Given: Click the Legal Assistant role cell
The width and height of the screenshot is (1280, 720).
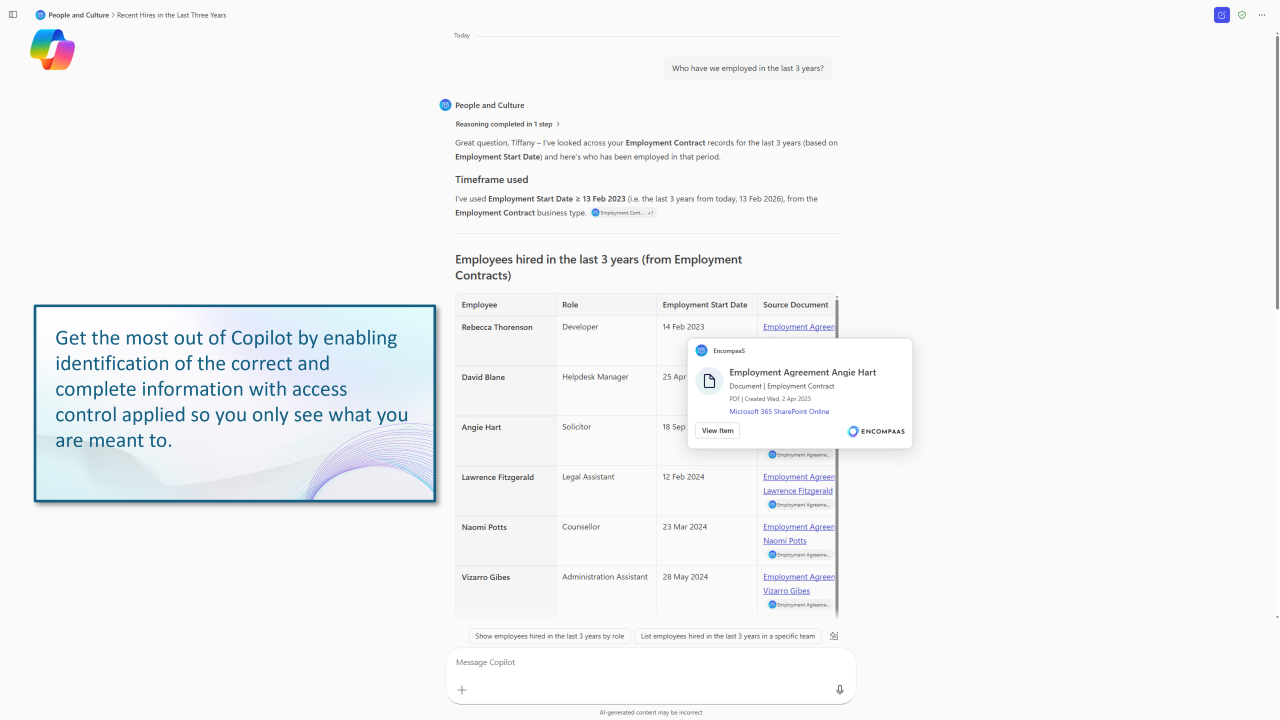Looking at the screenshot, I should coord(606,491).
